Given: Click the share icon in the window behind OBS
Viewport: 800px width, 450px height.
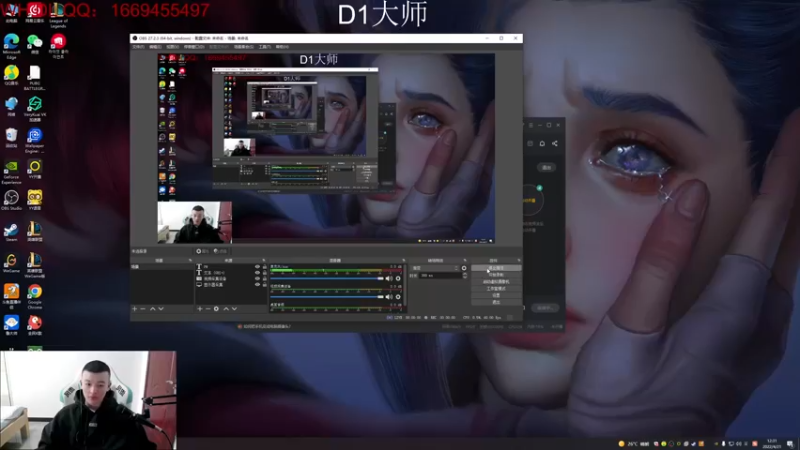Looking at the screenshot, I should (x=555, y=143).
